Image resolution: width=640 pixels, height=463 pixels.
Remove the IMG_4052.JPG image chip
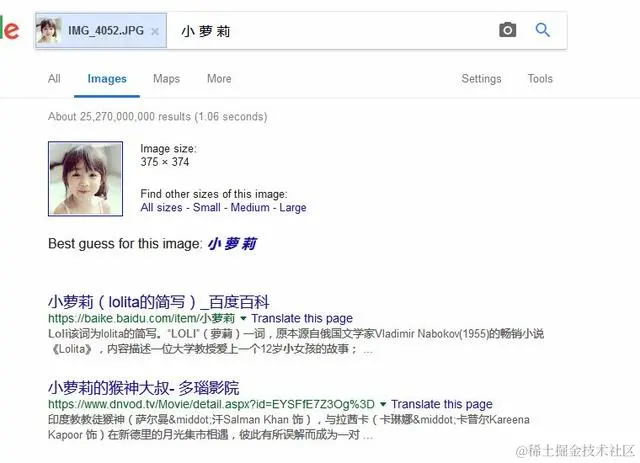pos(155,31)
